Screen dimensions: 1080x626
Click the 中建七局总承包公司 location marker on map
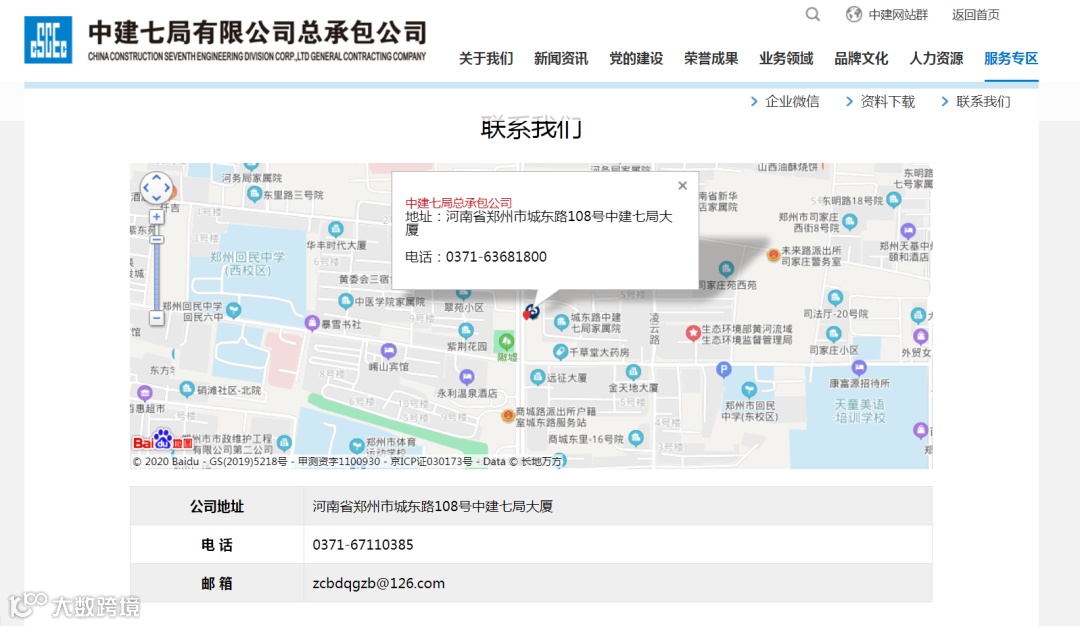[531, 312]
